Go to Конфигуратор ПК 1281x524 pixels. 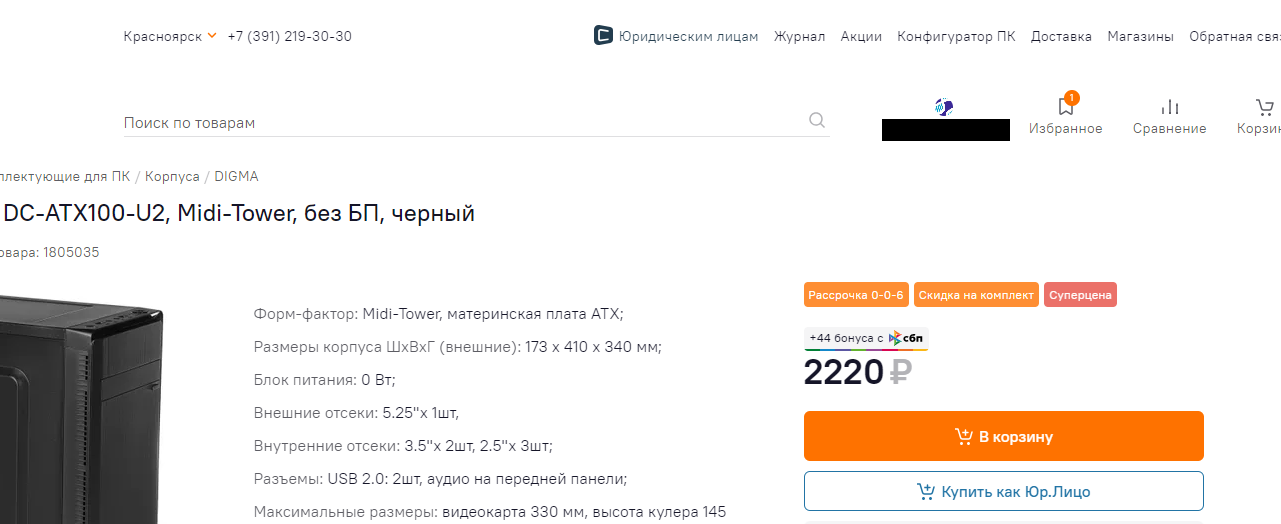956,36
